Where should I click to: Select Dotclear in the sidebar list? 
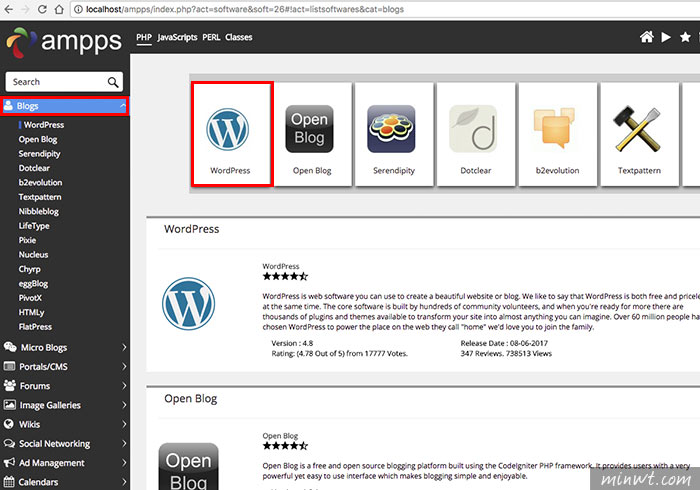tap(34, 168)
